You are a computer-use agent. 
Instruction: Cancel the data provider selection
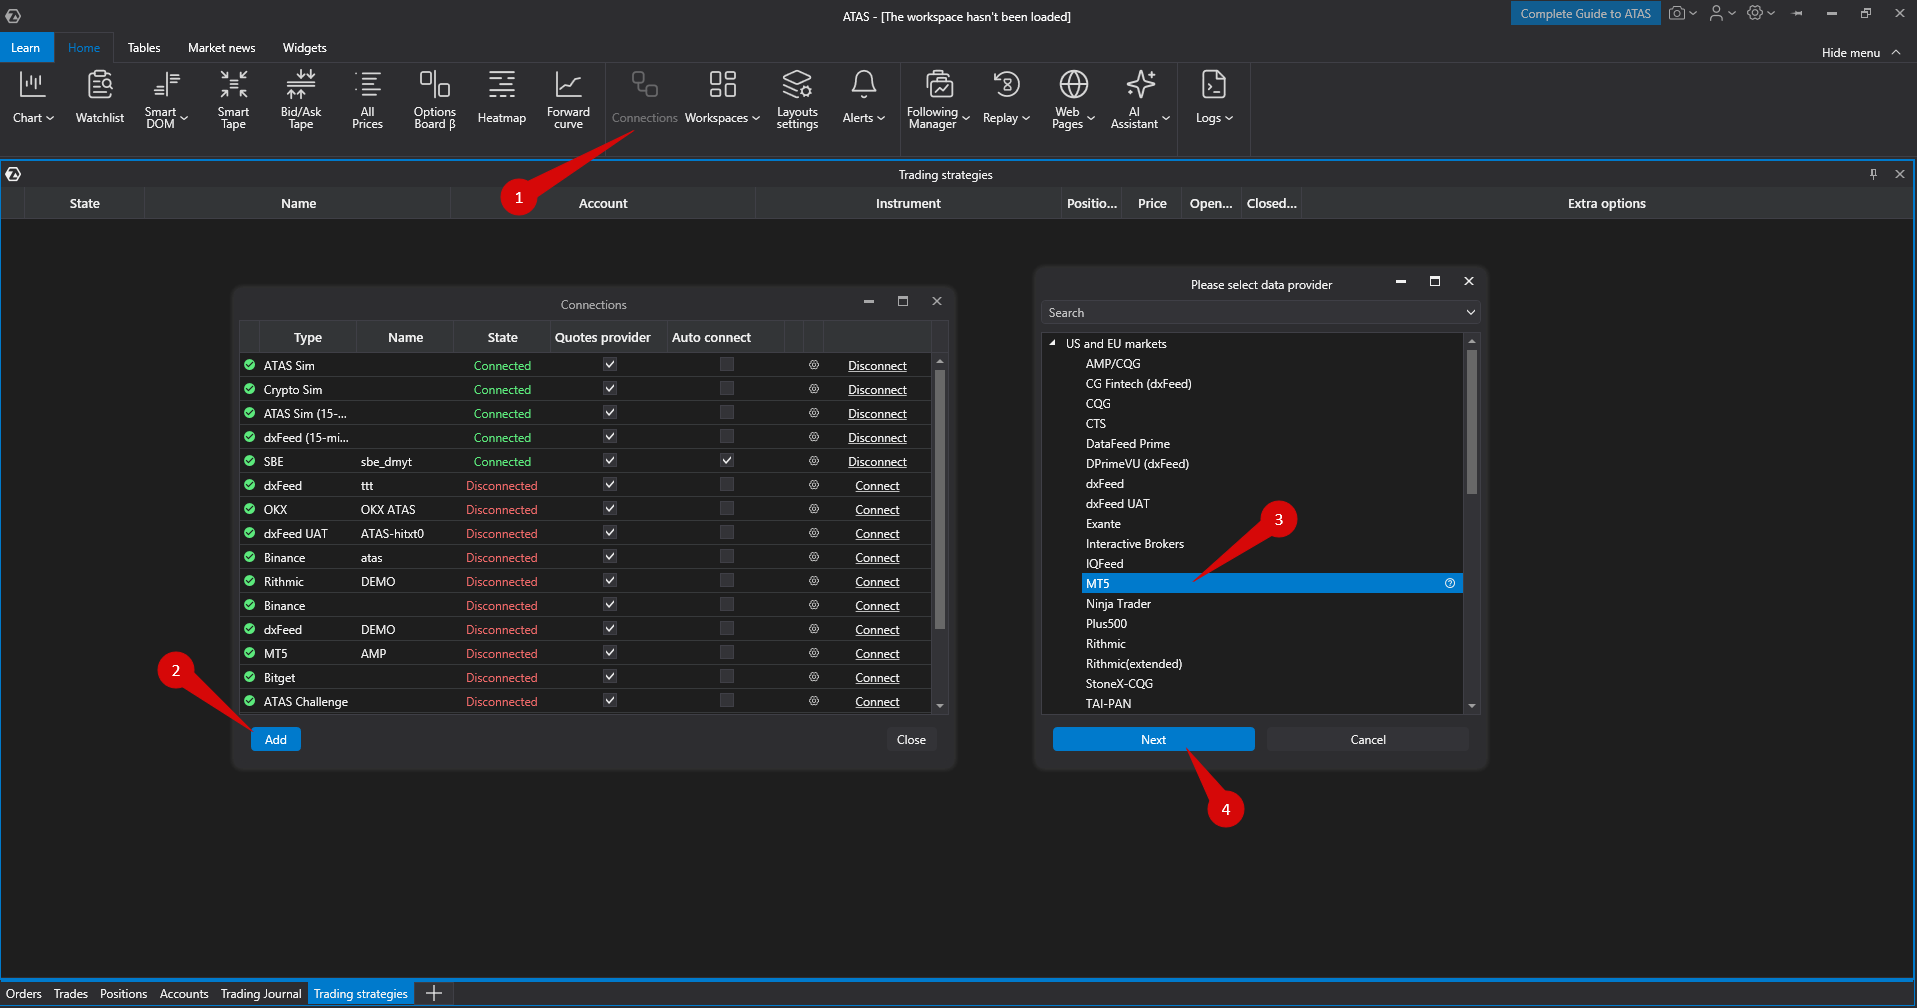tap(1368, 740)
